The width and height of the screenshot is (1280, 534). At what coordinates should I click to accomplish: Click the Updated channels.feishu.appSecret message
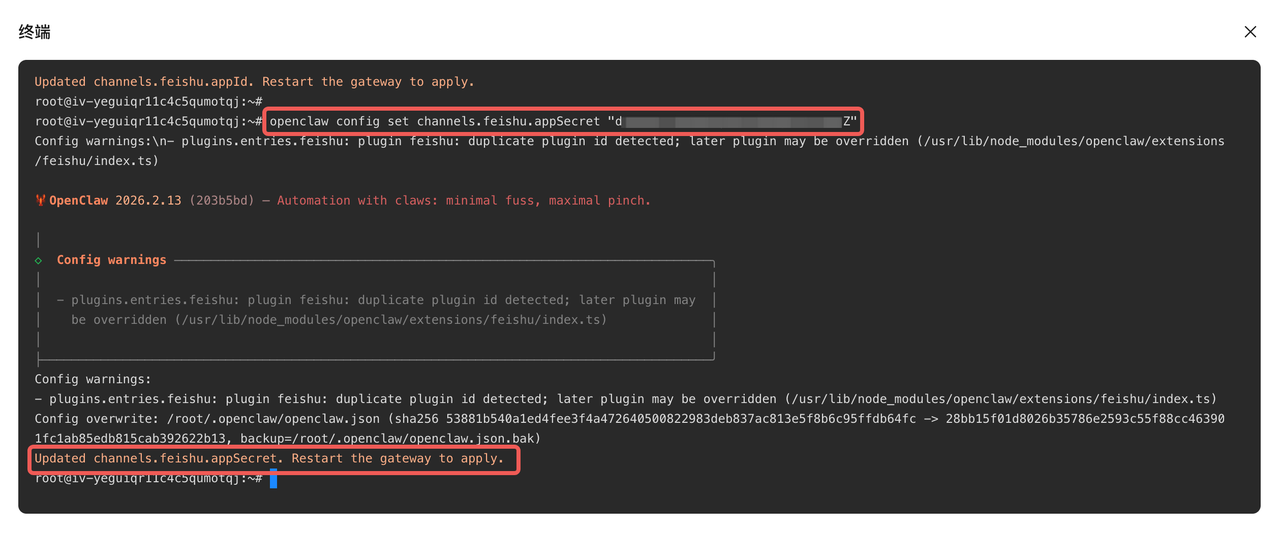[269, 459]
